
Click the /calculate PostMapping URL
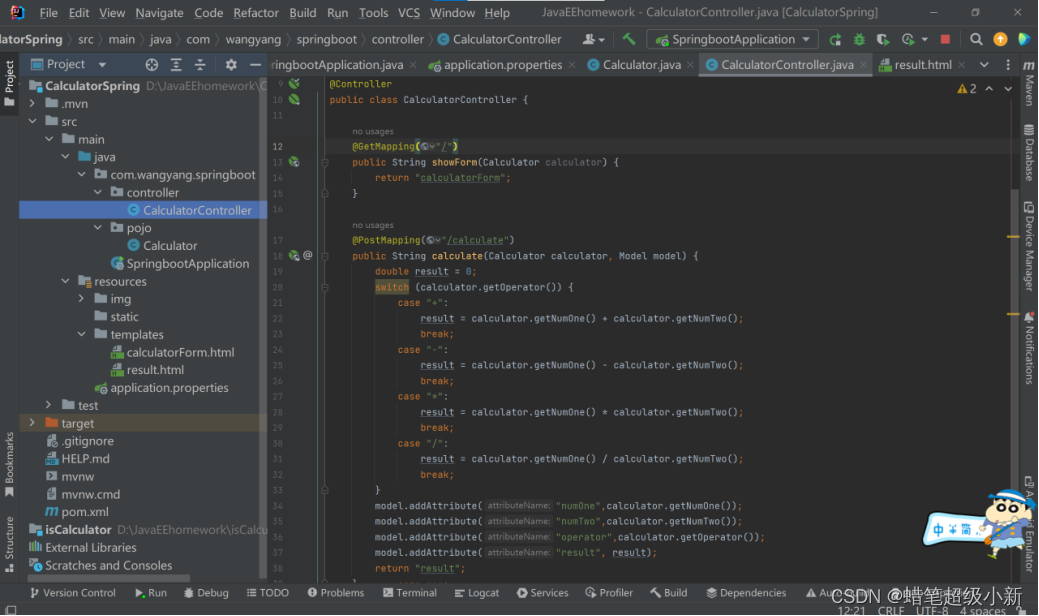click(x=477, y=240)
